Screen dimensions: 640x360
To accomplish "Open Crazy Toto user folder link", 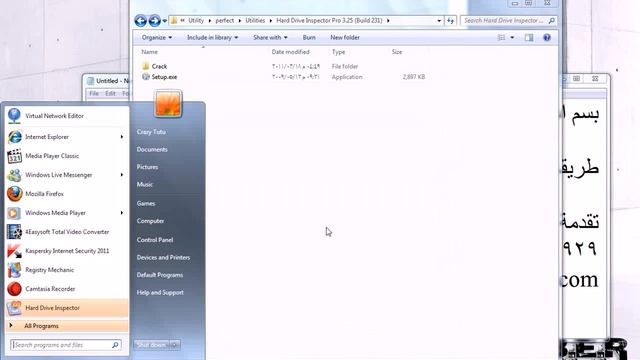I will 151,132.
